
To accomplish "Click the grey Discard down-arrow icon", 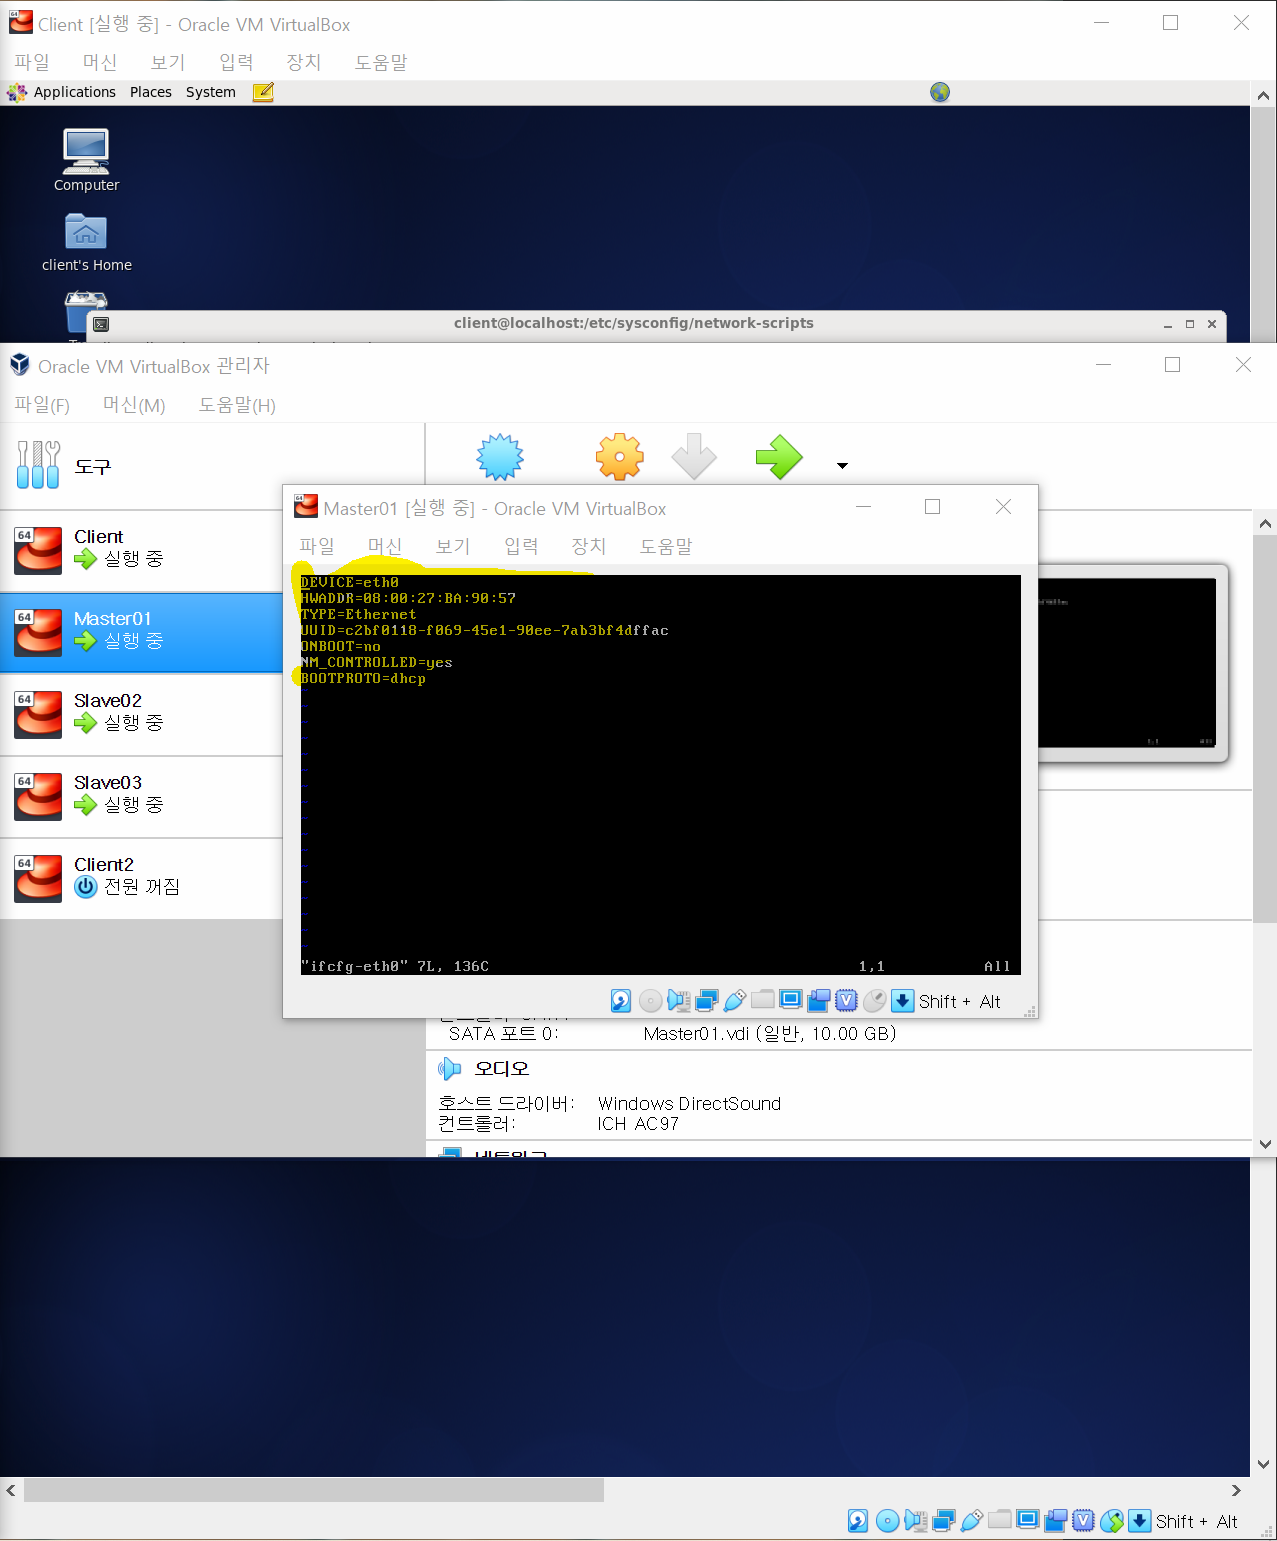I will coord(694,458).
